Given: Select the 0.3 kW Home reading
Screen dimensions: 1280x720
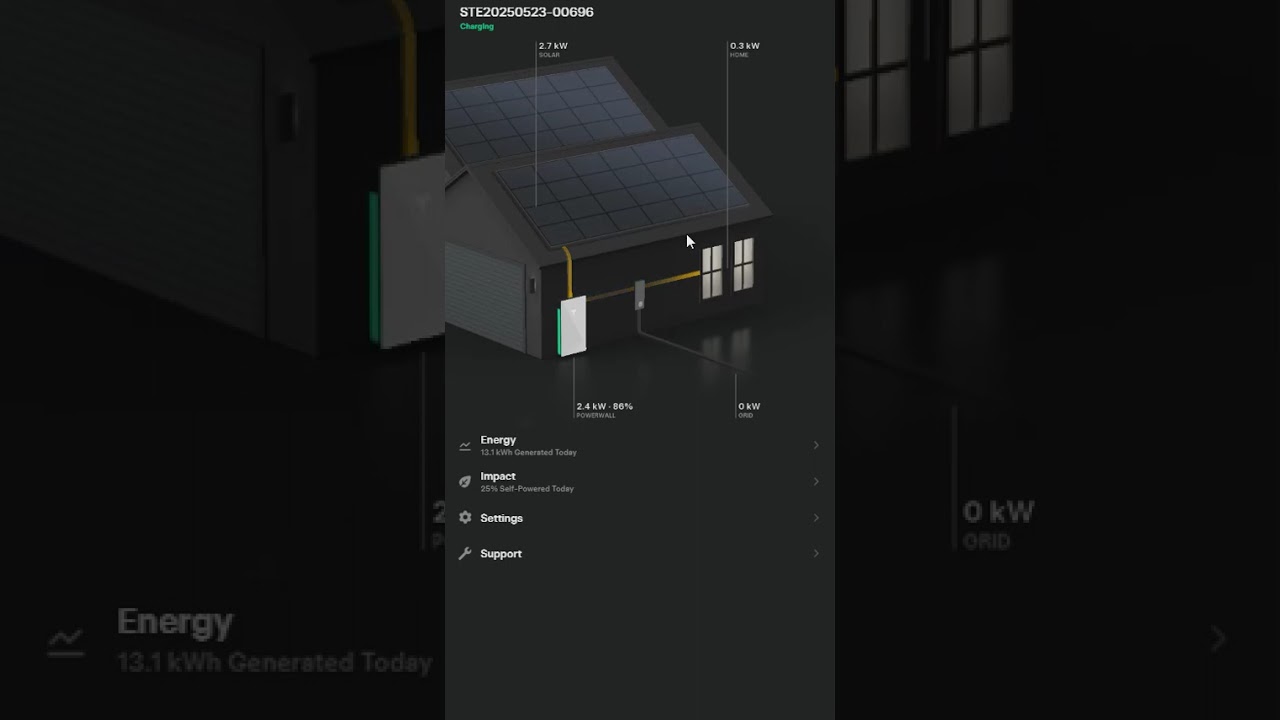Looking at the screenshot, I should click(x=745, y=49).
